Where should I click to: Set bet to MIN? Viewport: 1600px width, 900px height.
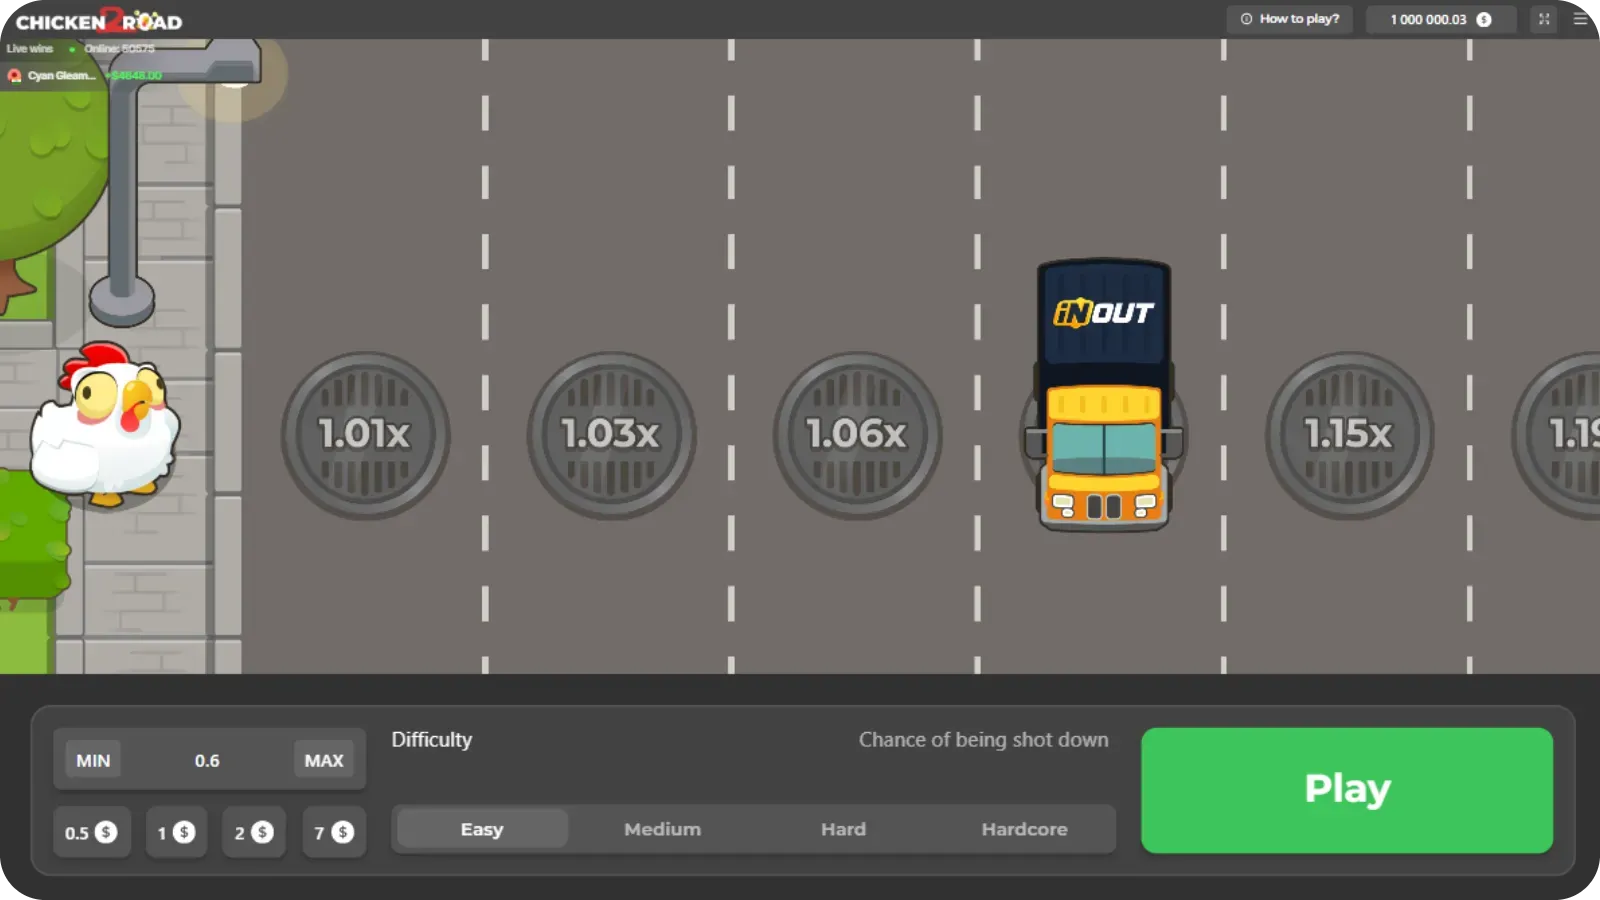point(93,761)
